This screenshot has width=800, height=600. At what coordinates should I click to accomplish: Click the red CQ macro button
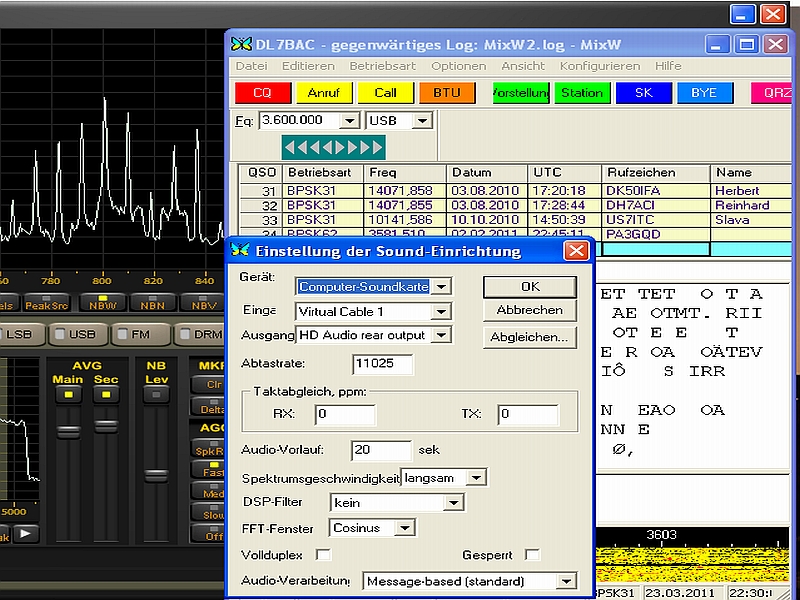[x=263, y=93]
